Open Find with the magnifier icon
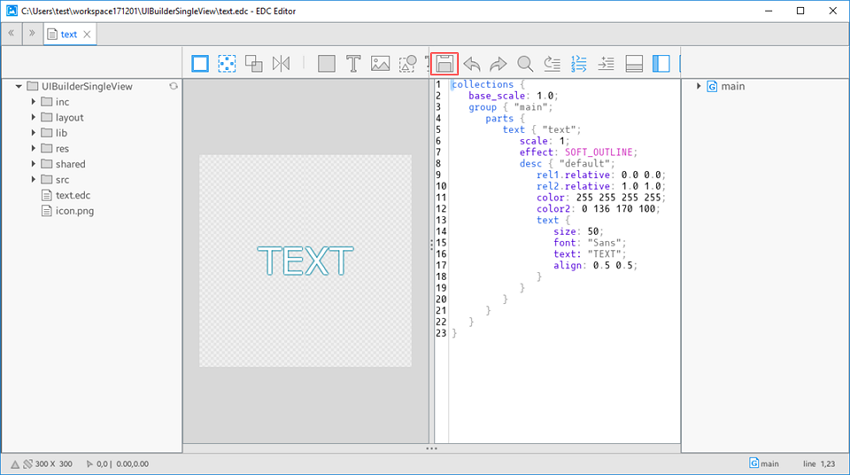Screen dimensions: 850x475 tap(525, 64)
